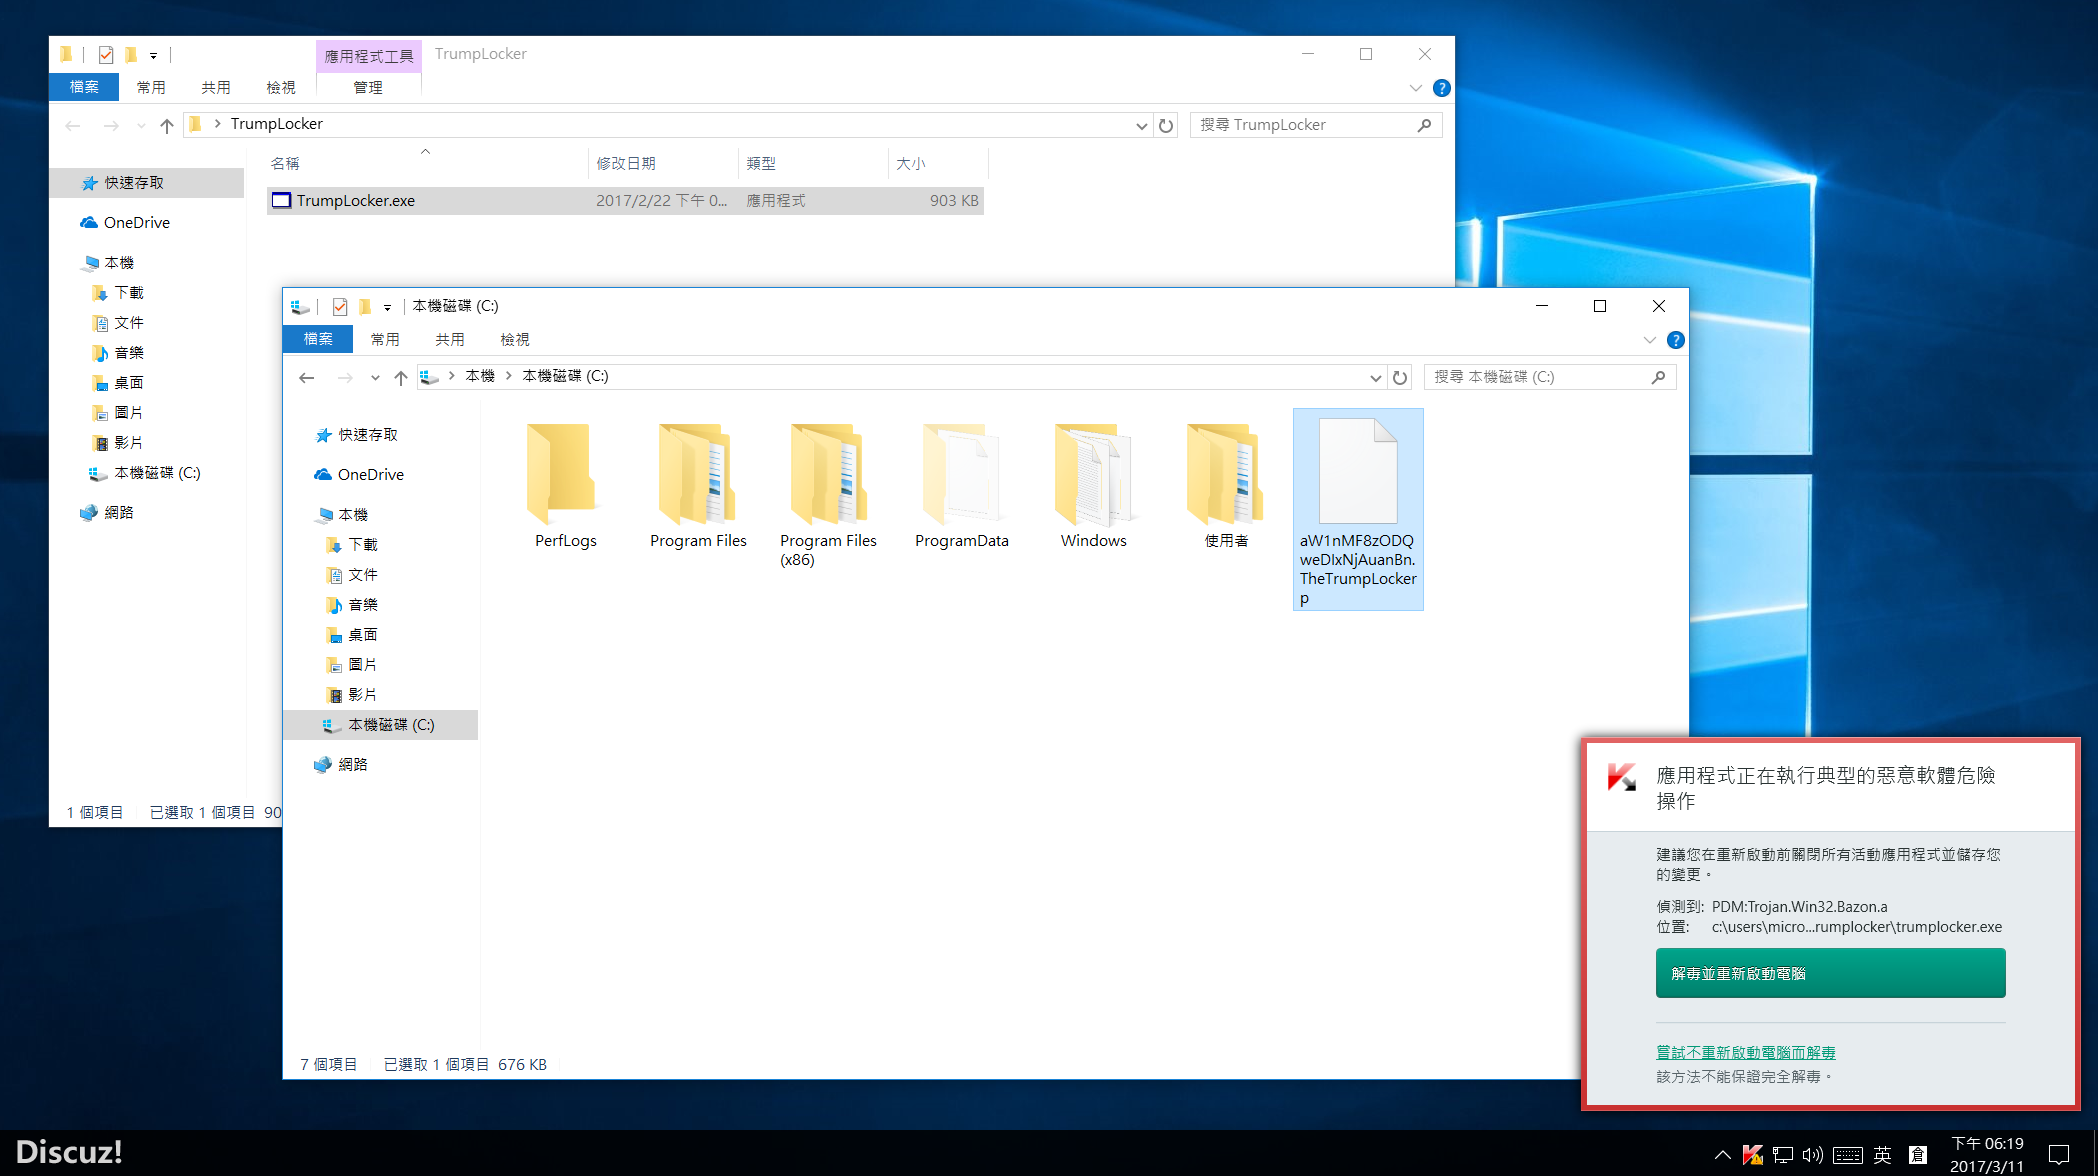Select the TheTrumpLockerp encrypted file icon
This screenshot has width=2098, height=1176.
1358,471
